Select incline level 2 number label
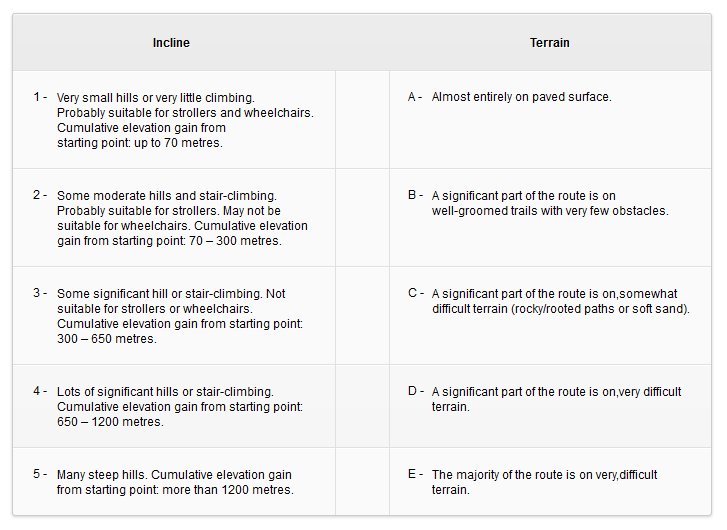This screenshot has height=530, width=727. (40, 195)
